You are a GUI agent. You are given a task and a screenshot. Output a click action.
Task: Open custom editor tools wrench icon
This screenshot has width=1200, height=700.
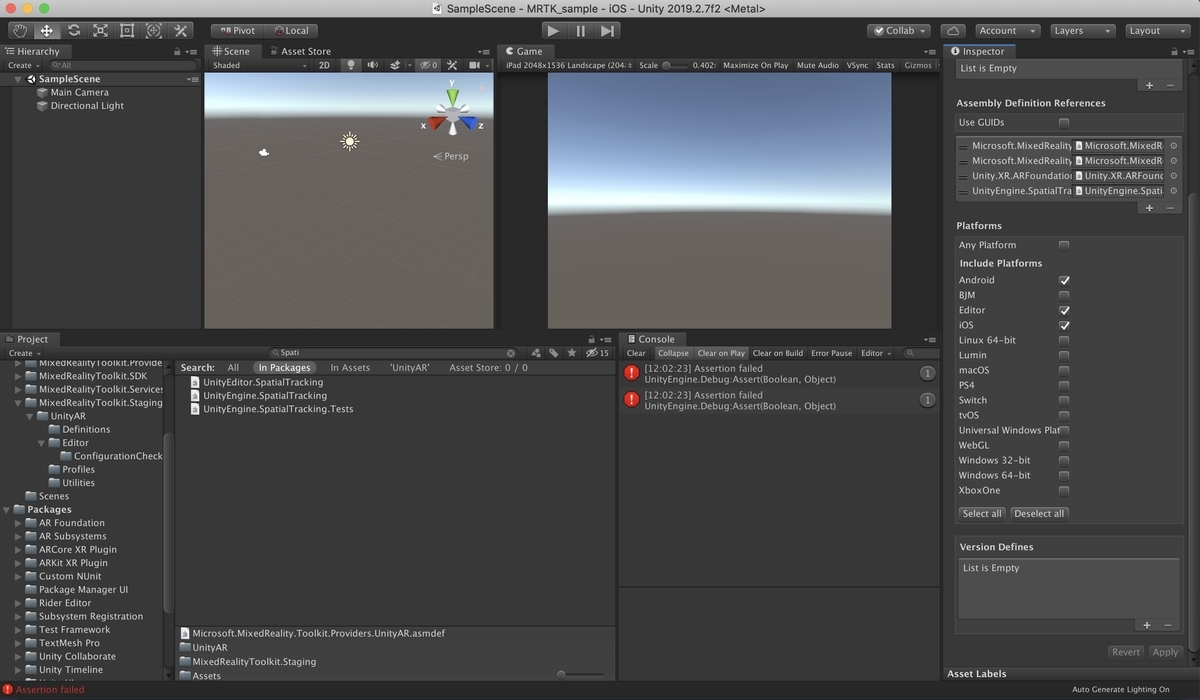[180, 31]
